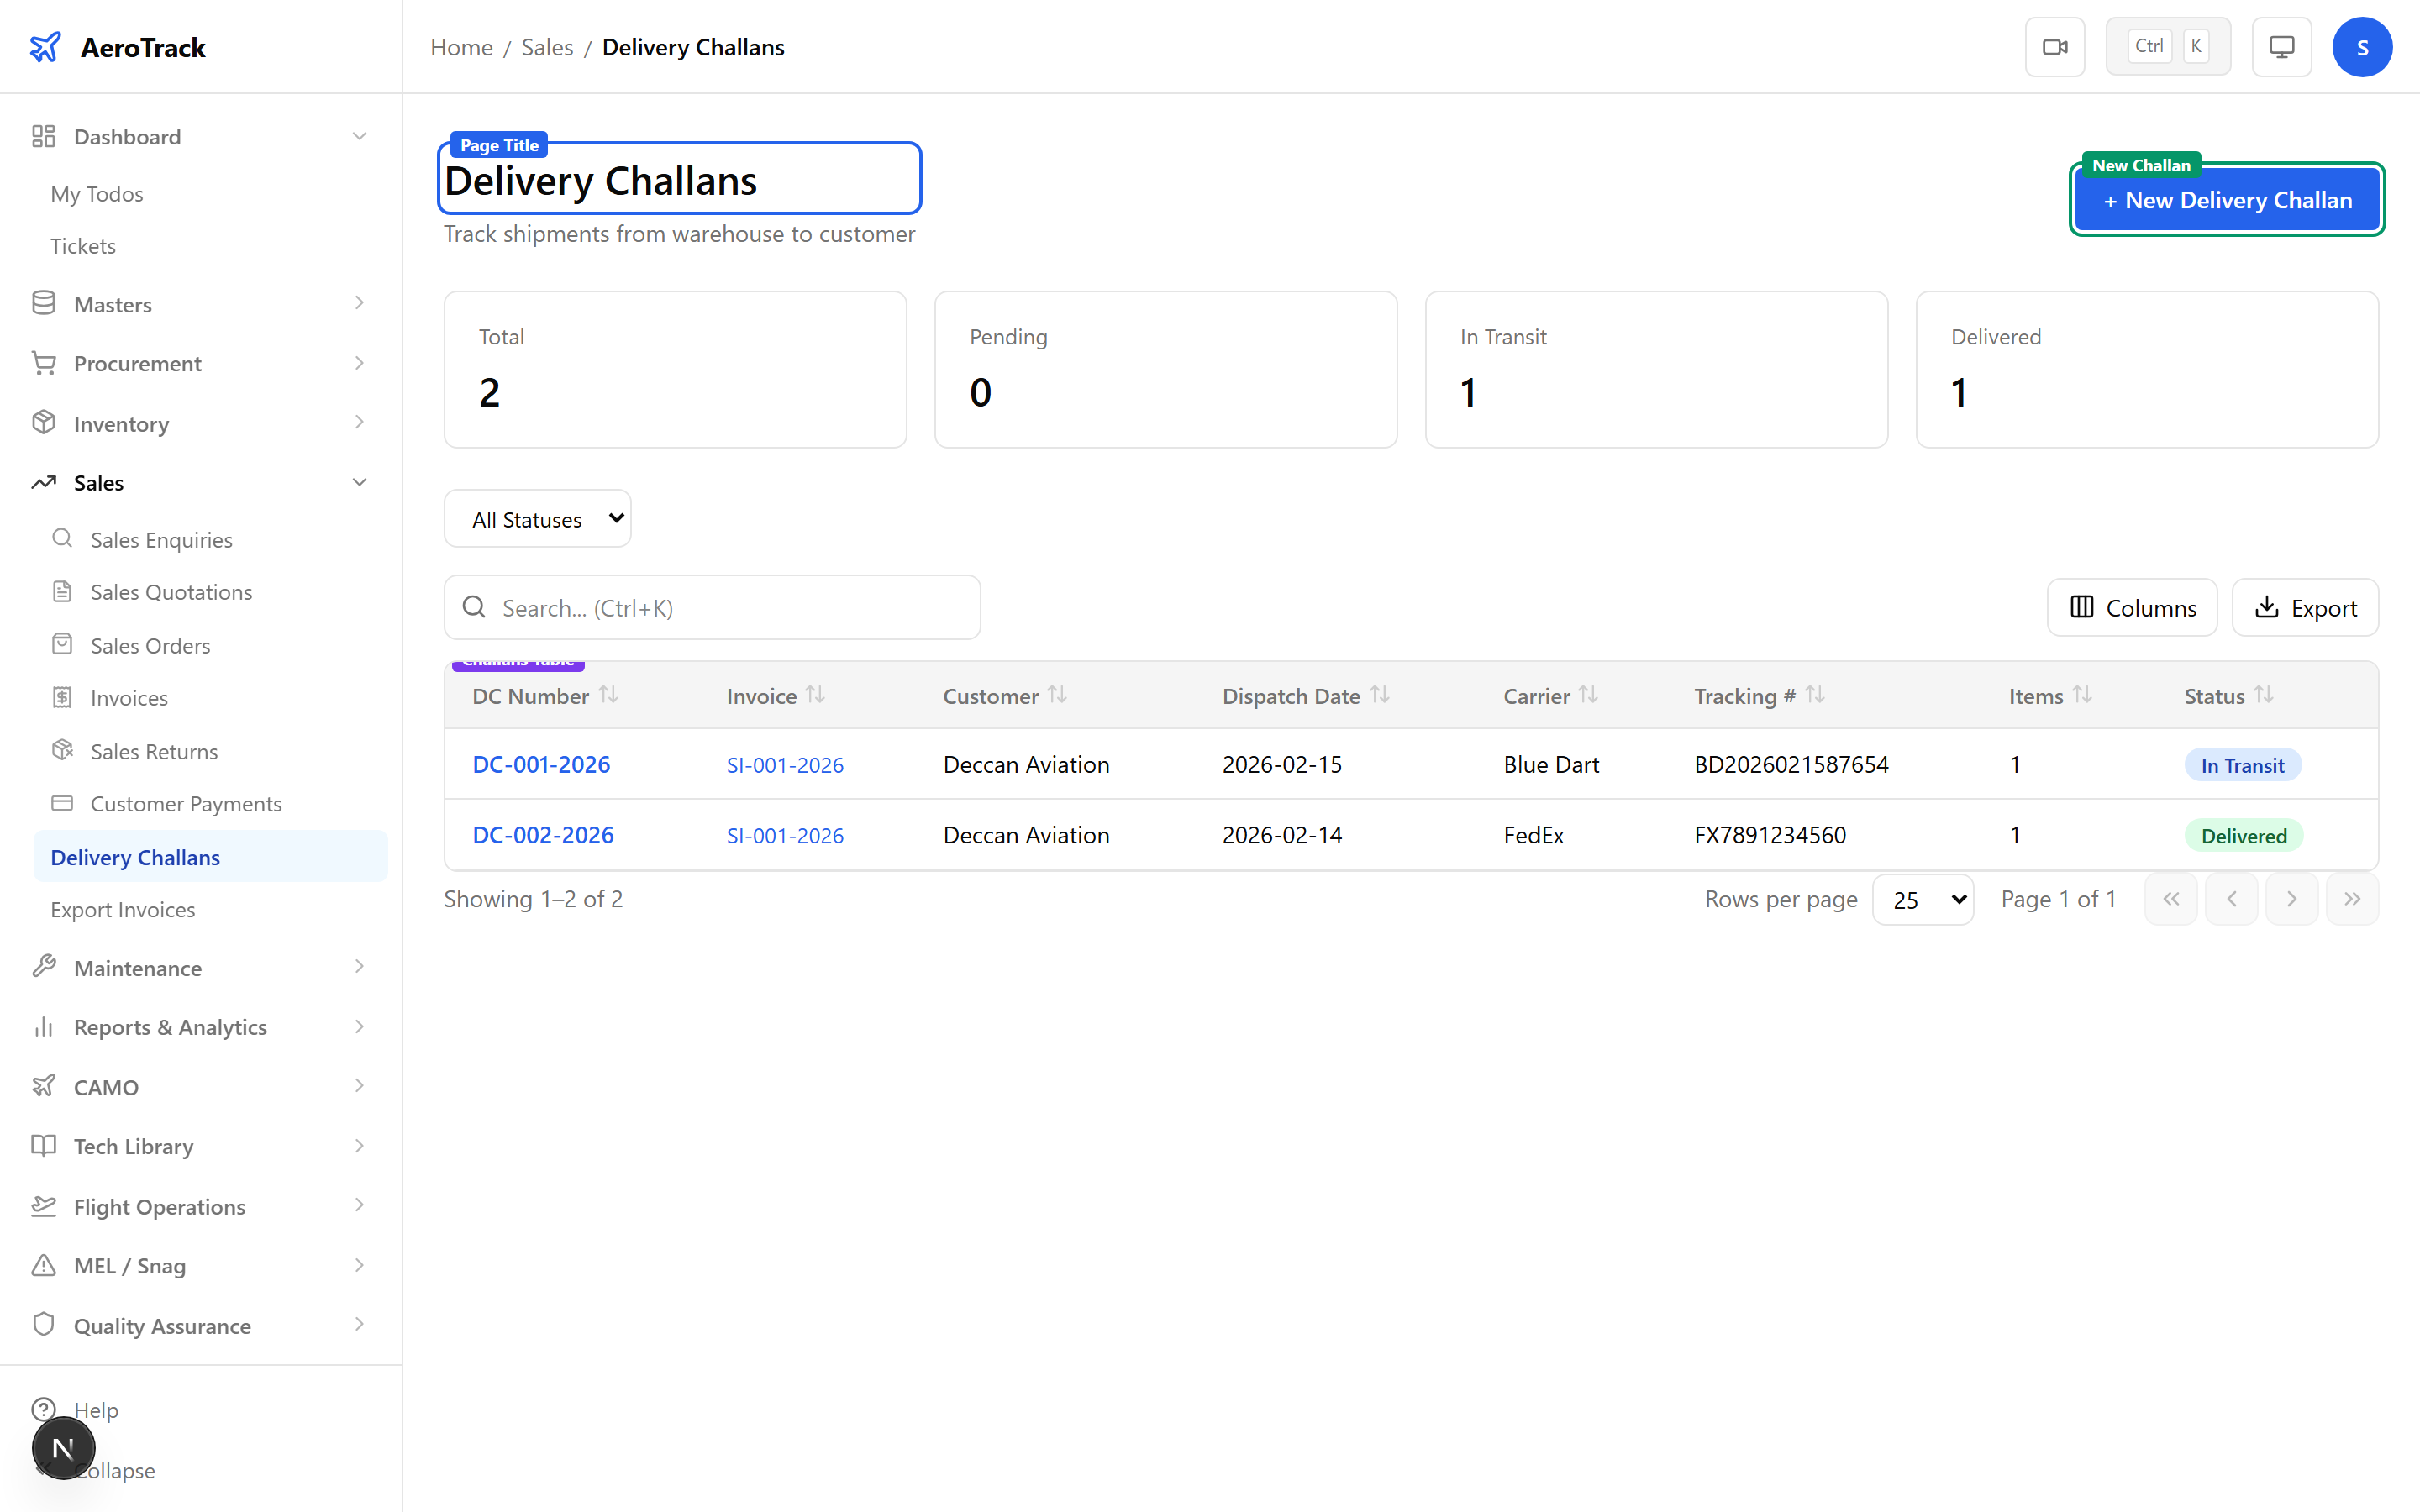Select the Inventory box icon in sidebar

[x=44, y=423]
